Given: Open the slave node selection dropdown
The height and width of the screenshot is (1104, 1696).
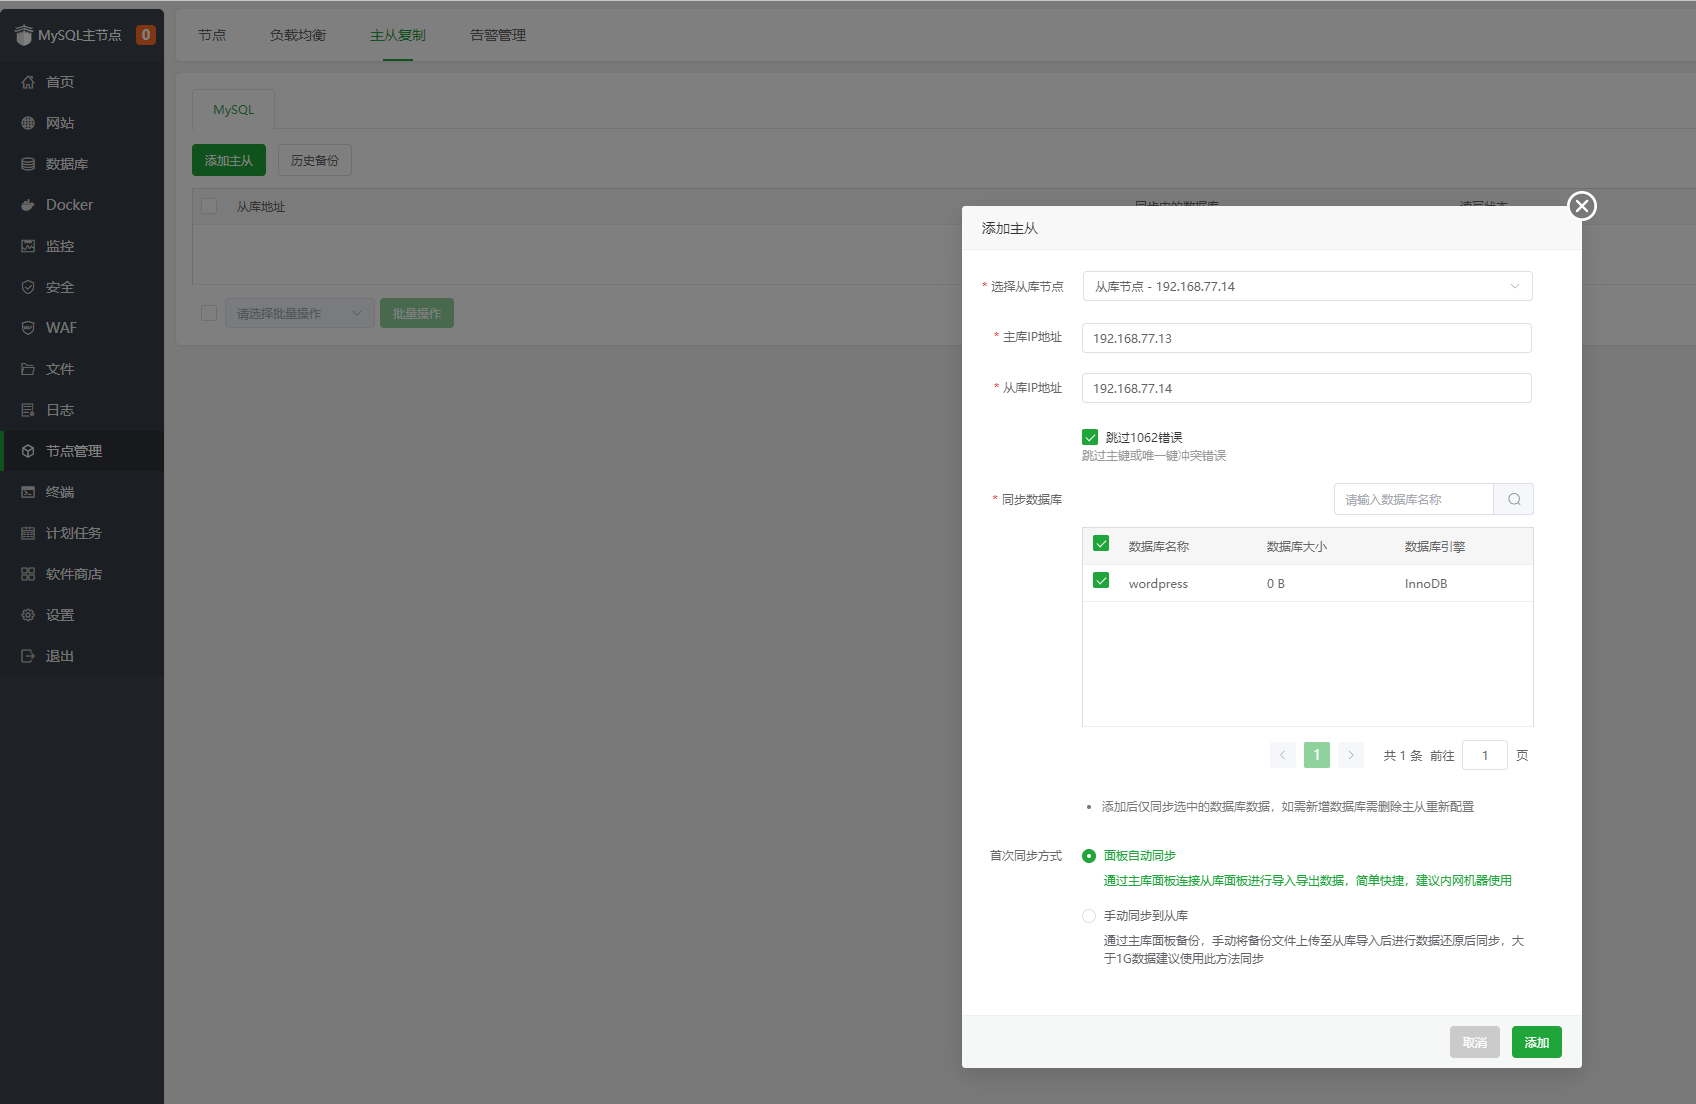Looking at the screenshot, I should (x=1306, y=286).
